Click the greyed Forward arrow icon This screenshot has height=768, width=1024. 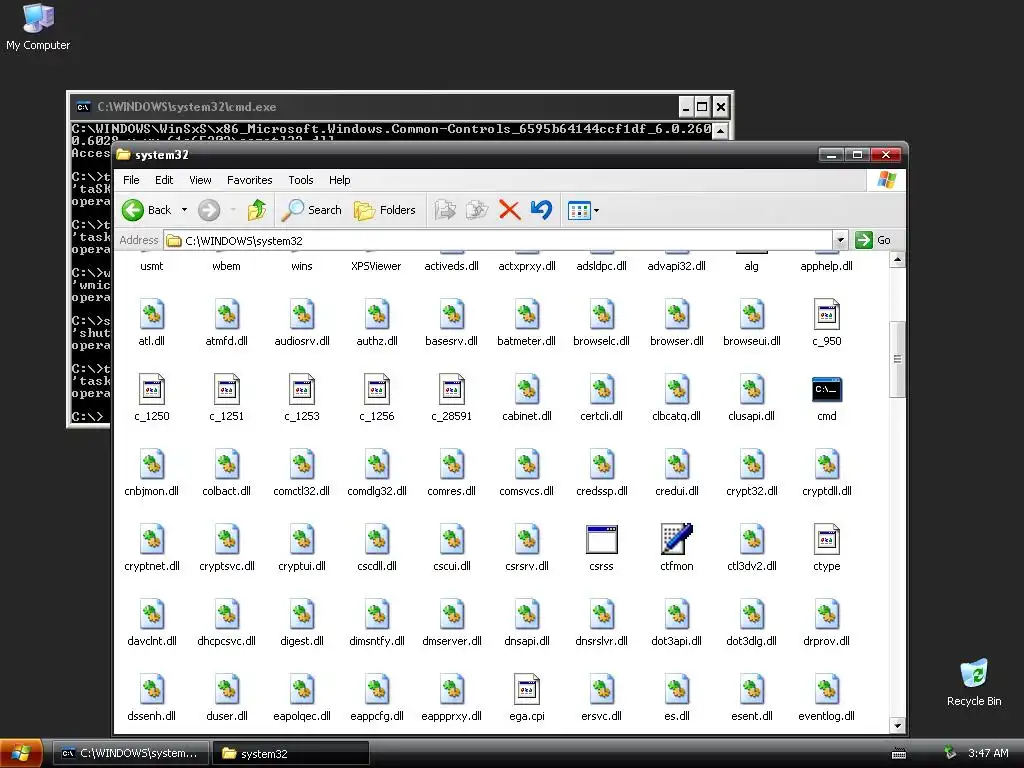click(x=209, y=210)
